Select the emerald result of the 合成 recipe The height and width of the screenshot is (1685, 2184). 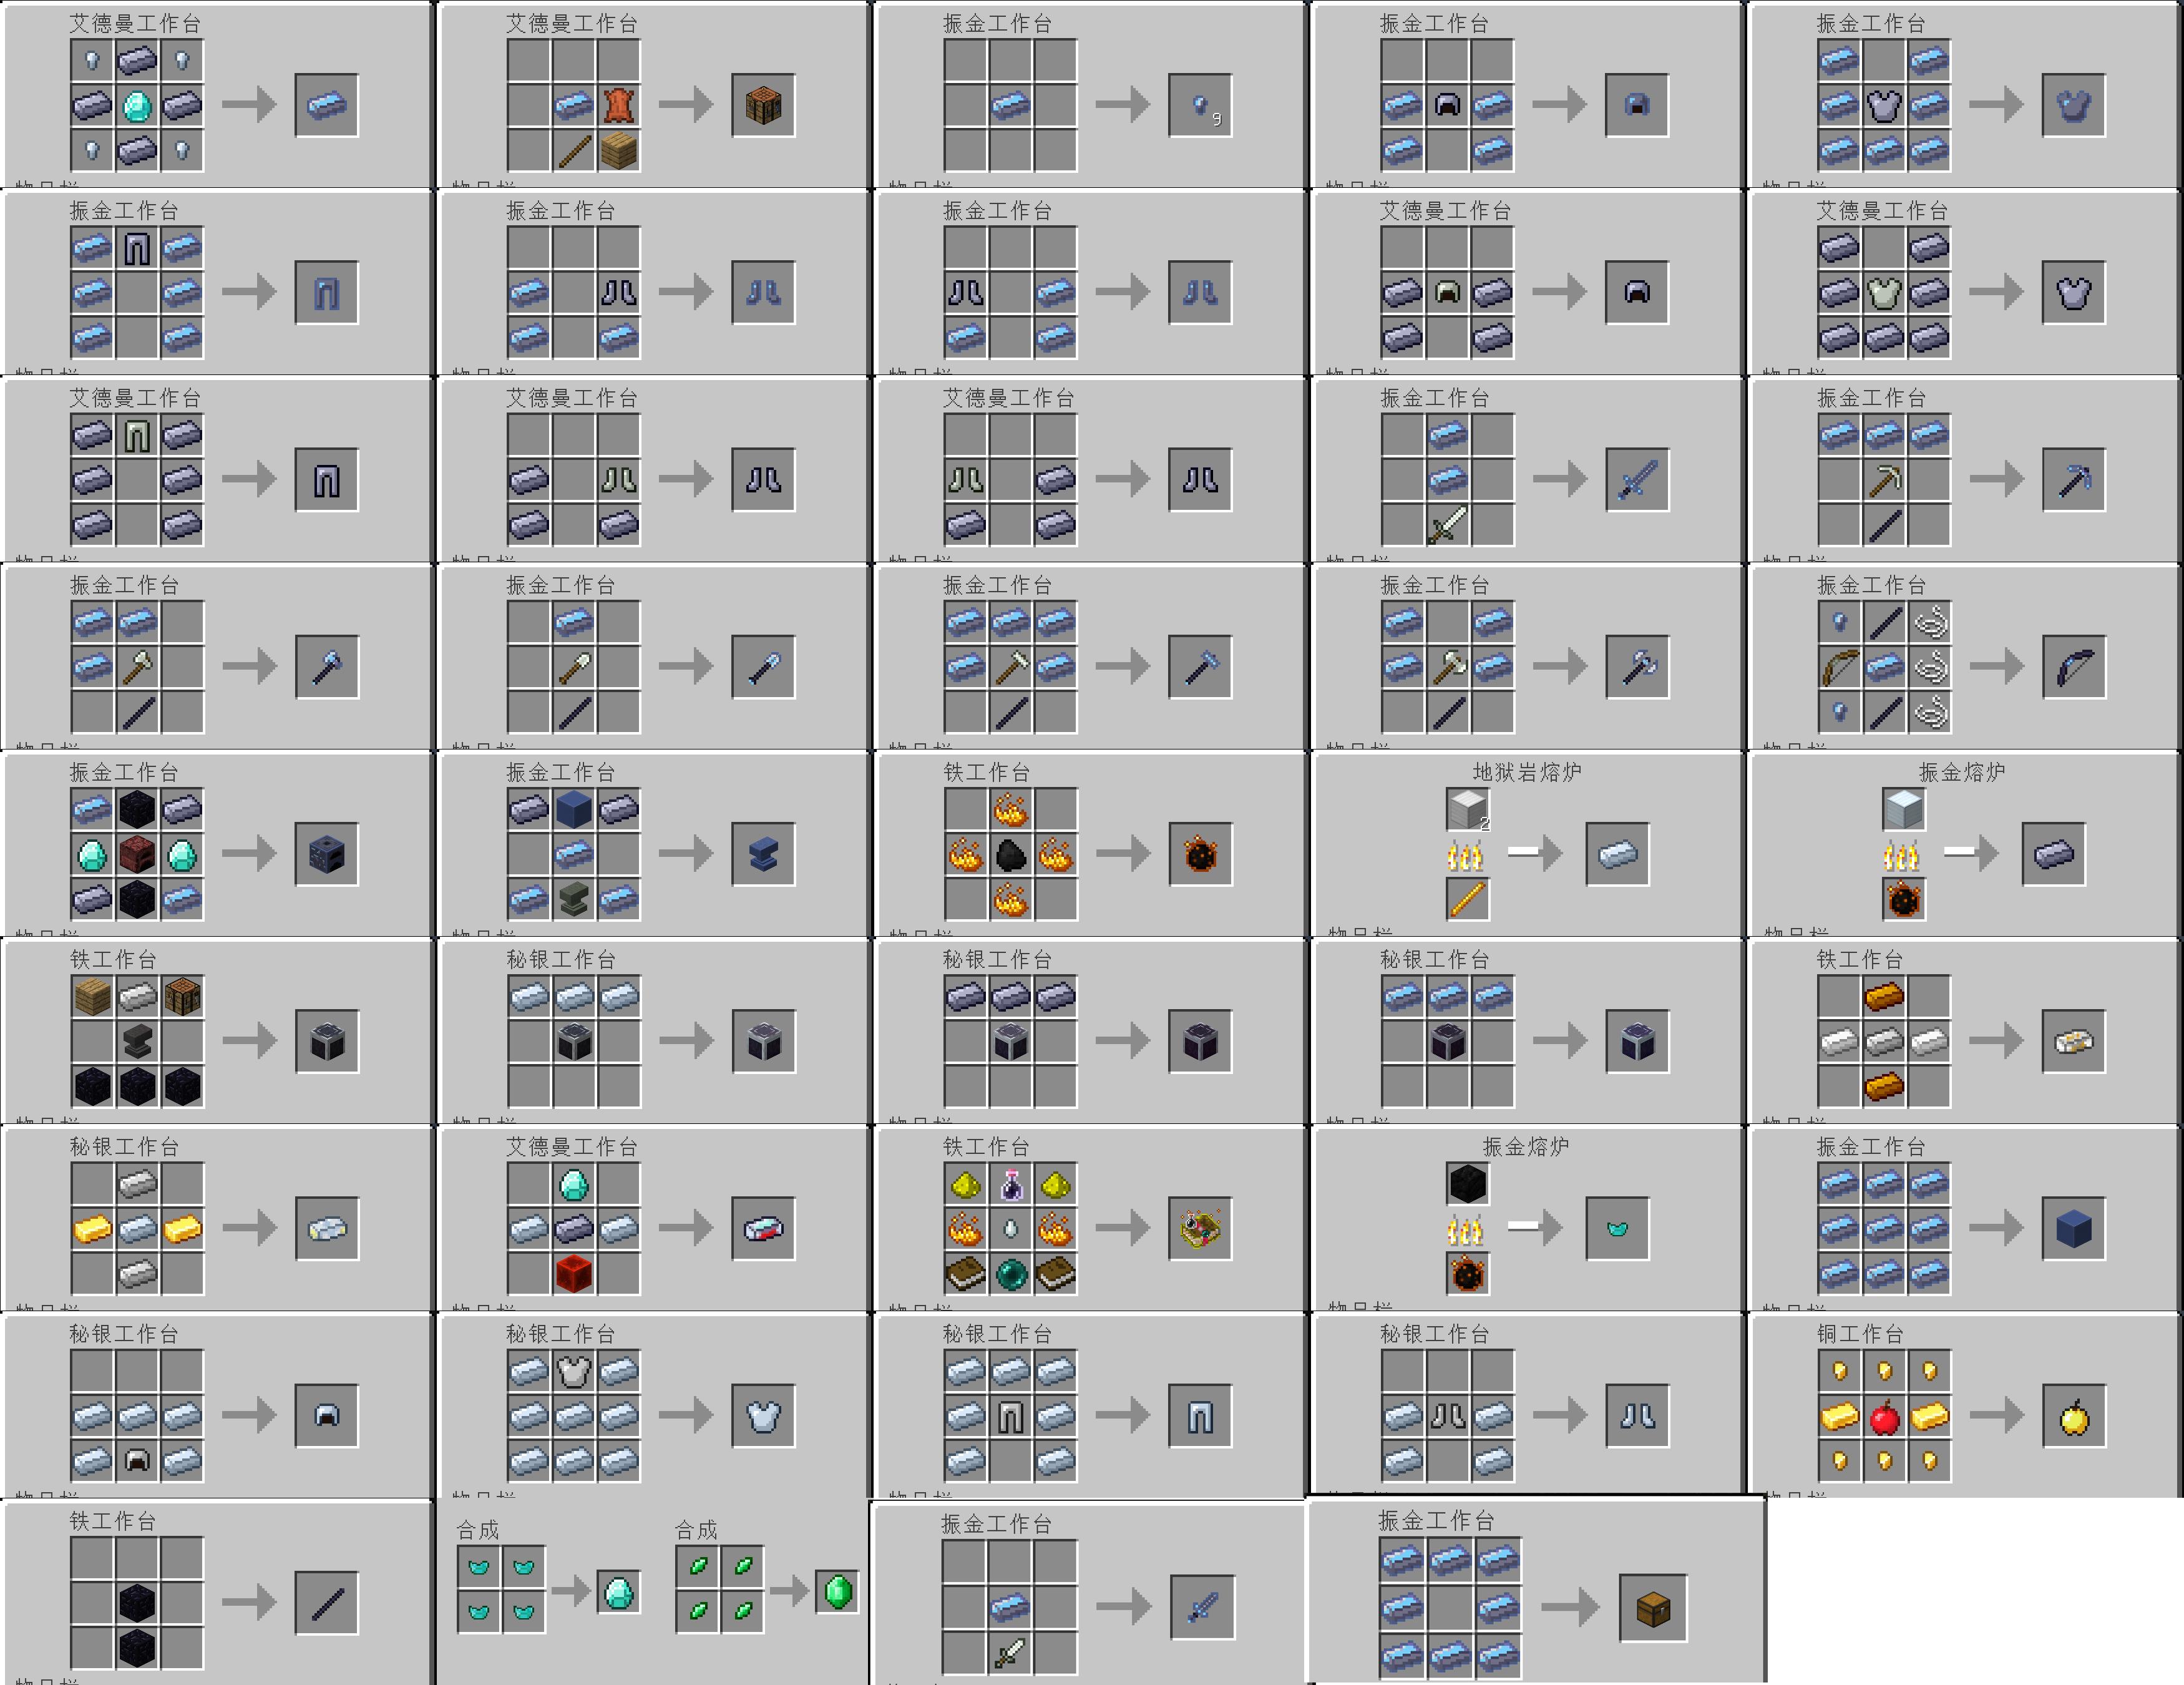[x=838, y=1591]
